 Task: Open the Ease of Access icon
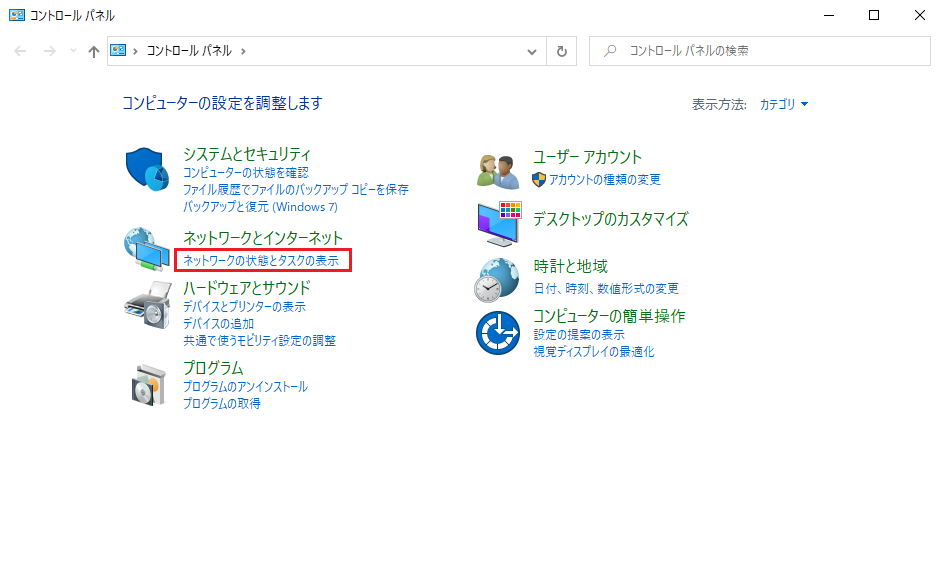[498, 332]
